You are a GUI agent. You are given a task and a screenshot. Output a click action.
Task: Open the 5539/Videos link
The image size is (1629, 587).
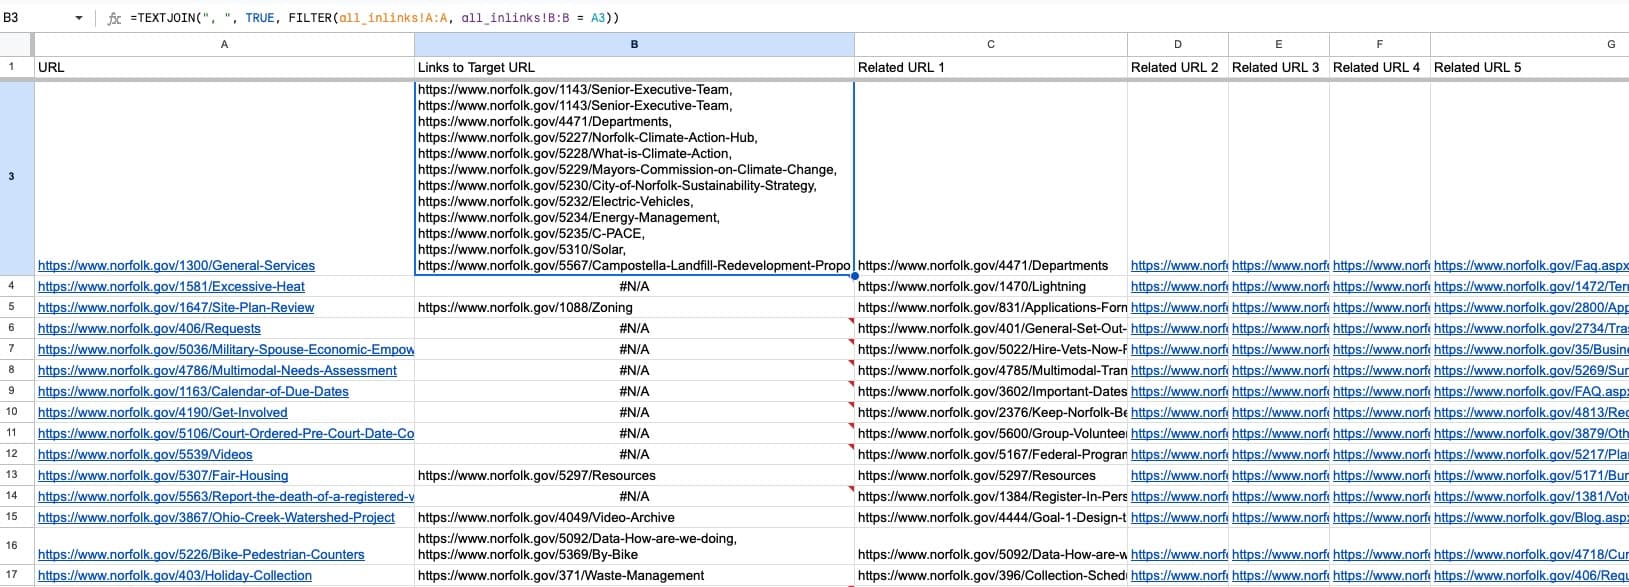[145, 455]
